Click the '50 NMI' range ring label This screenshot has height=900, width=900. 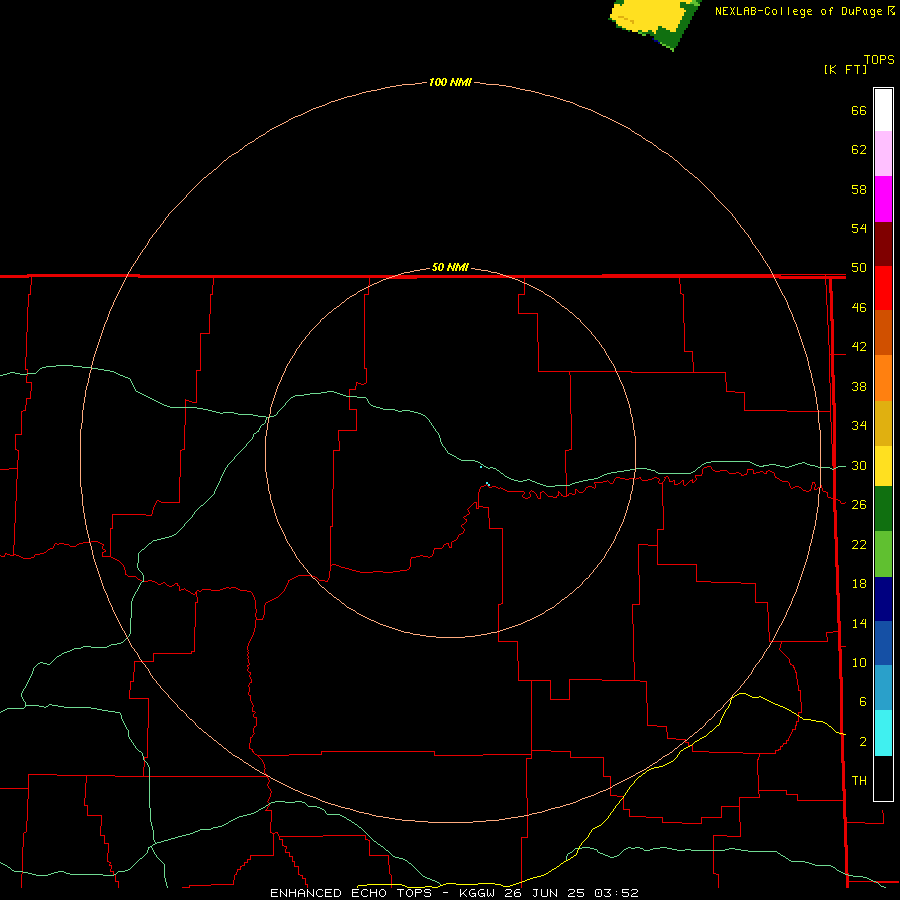(450, 267)
